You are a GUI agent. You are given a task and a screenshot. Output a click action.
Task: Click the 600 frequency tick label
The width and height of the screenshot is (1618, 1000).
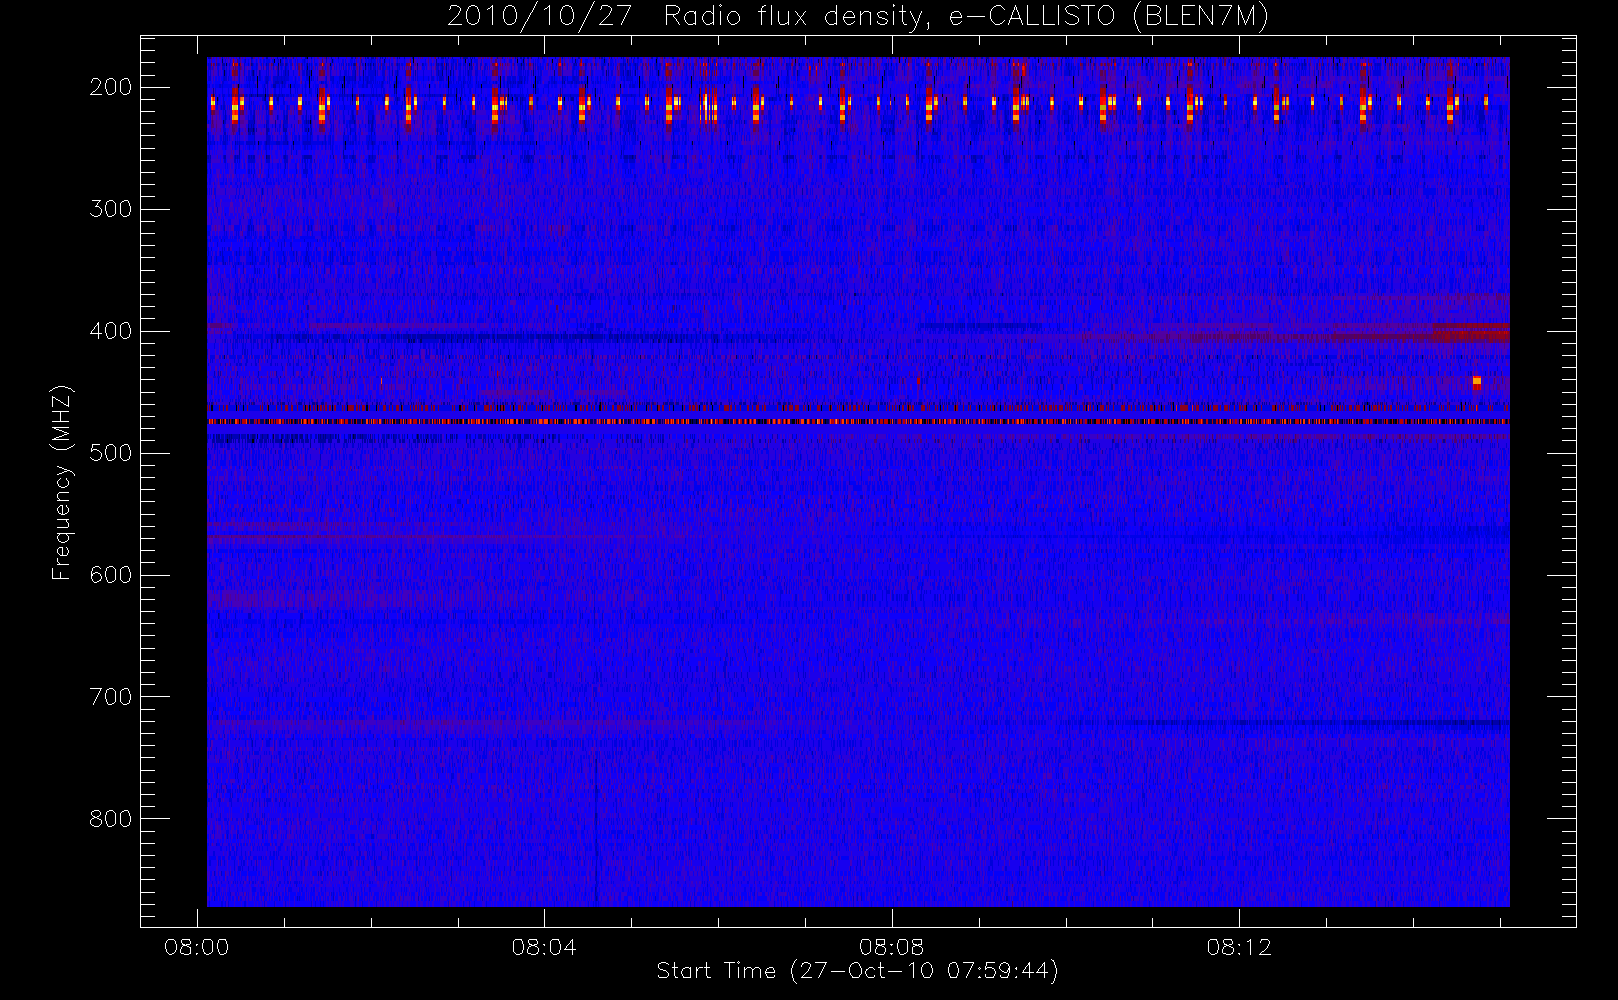point(111,575)
